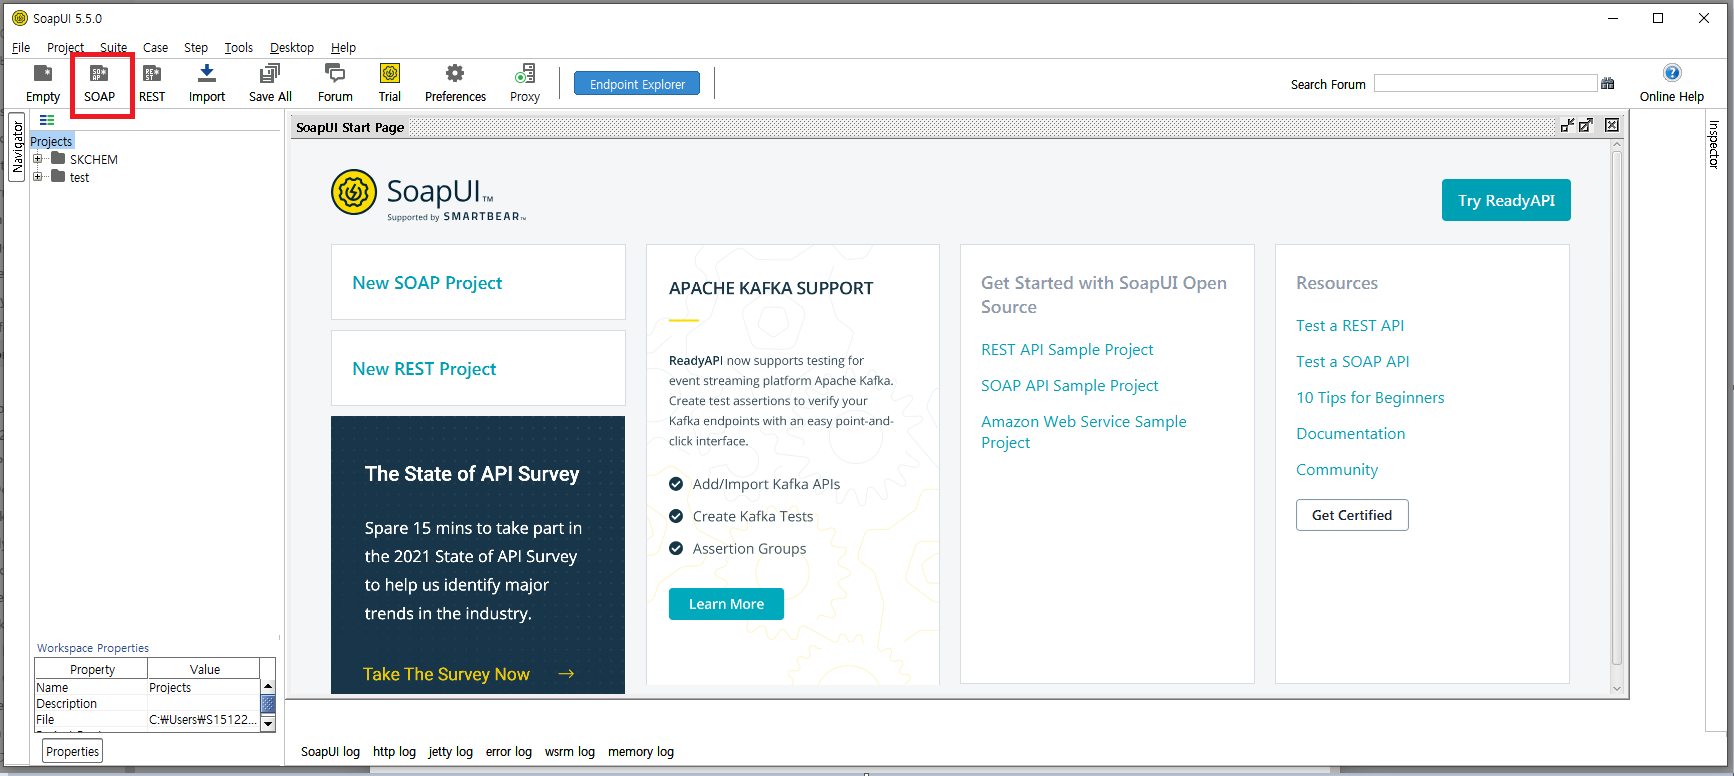The height and width of the screenshot is (776, 1734).
Task: Open Preferences gear icon
Action: (x=455, y=74)
